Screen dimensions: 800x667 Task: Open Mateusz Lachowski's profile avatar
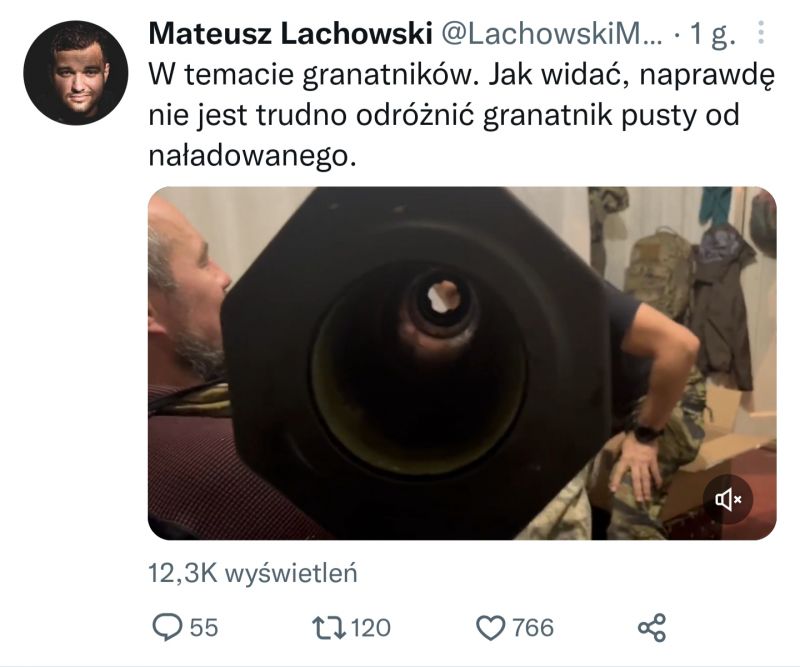pos(76,73)
